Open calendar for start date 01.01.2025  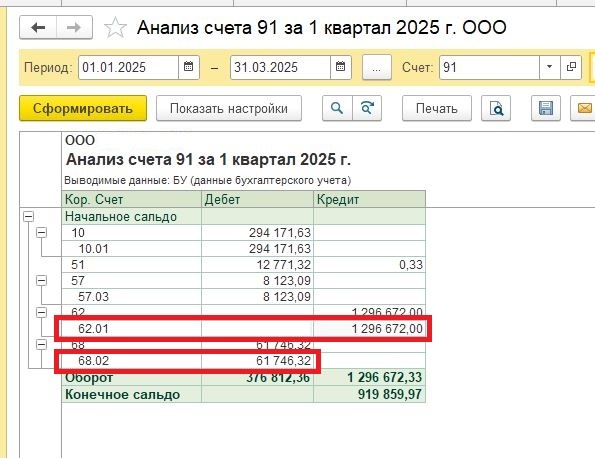pyautogui.click(x=189, y=67)
